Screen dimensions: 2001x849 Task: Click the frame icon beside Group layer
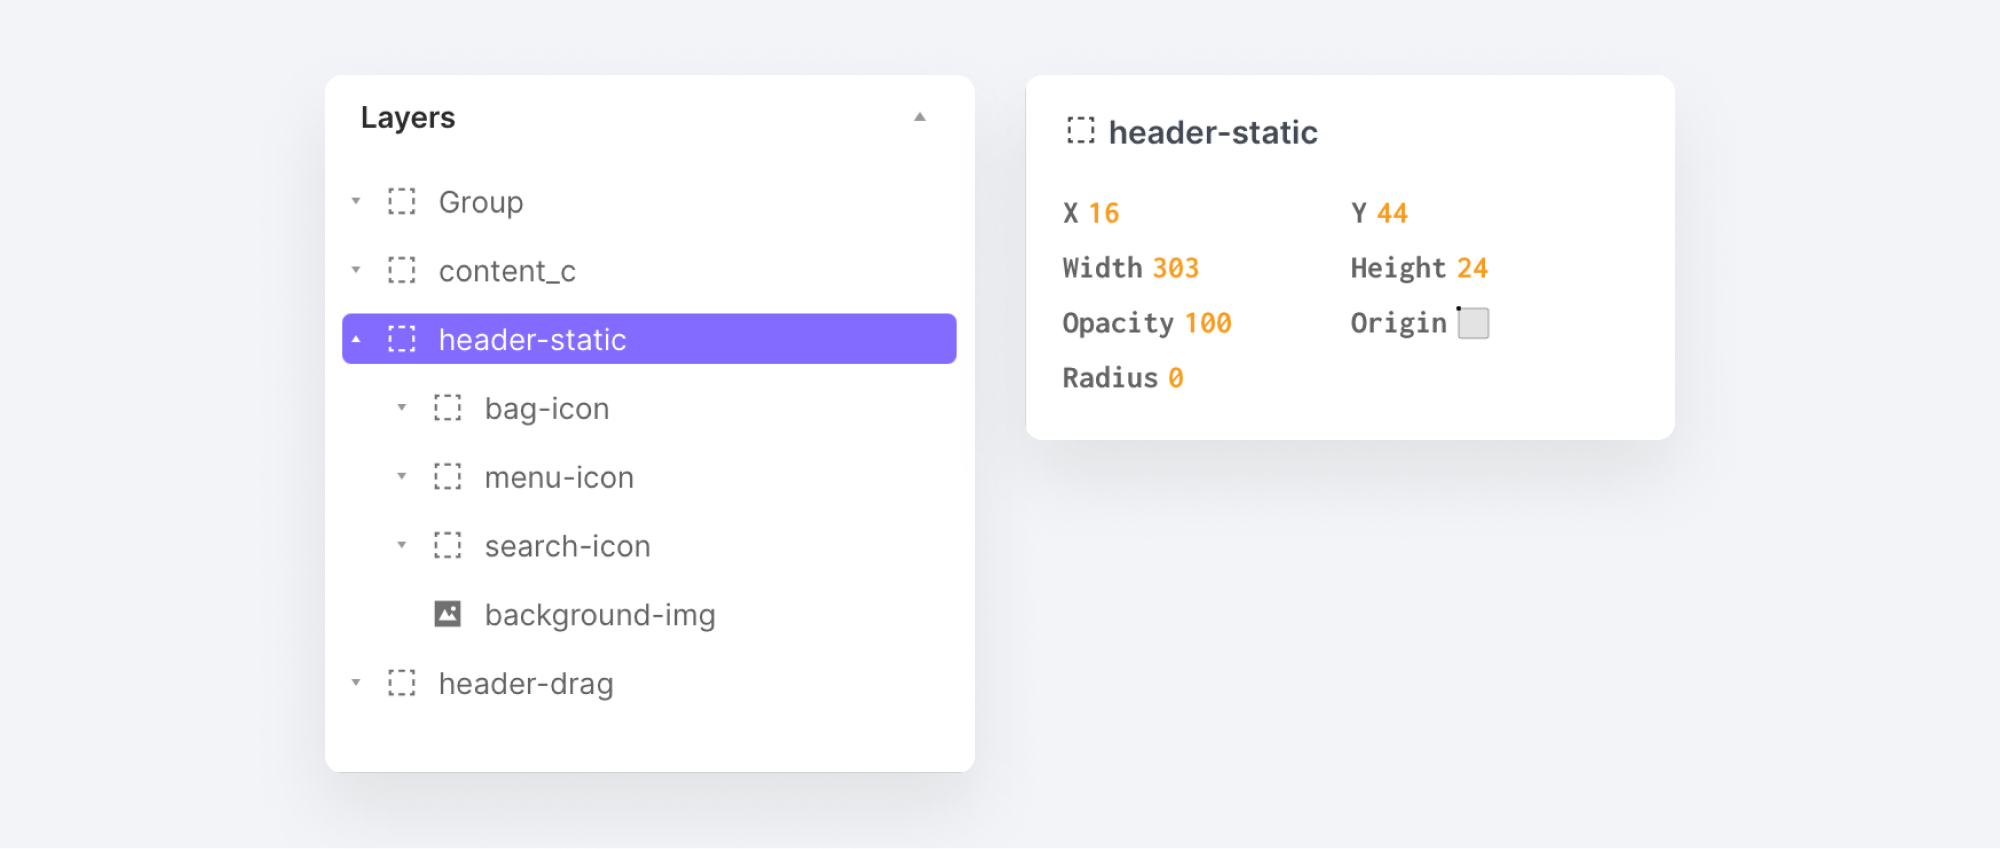click(401, 202)
